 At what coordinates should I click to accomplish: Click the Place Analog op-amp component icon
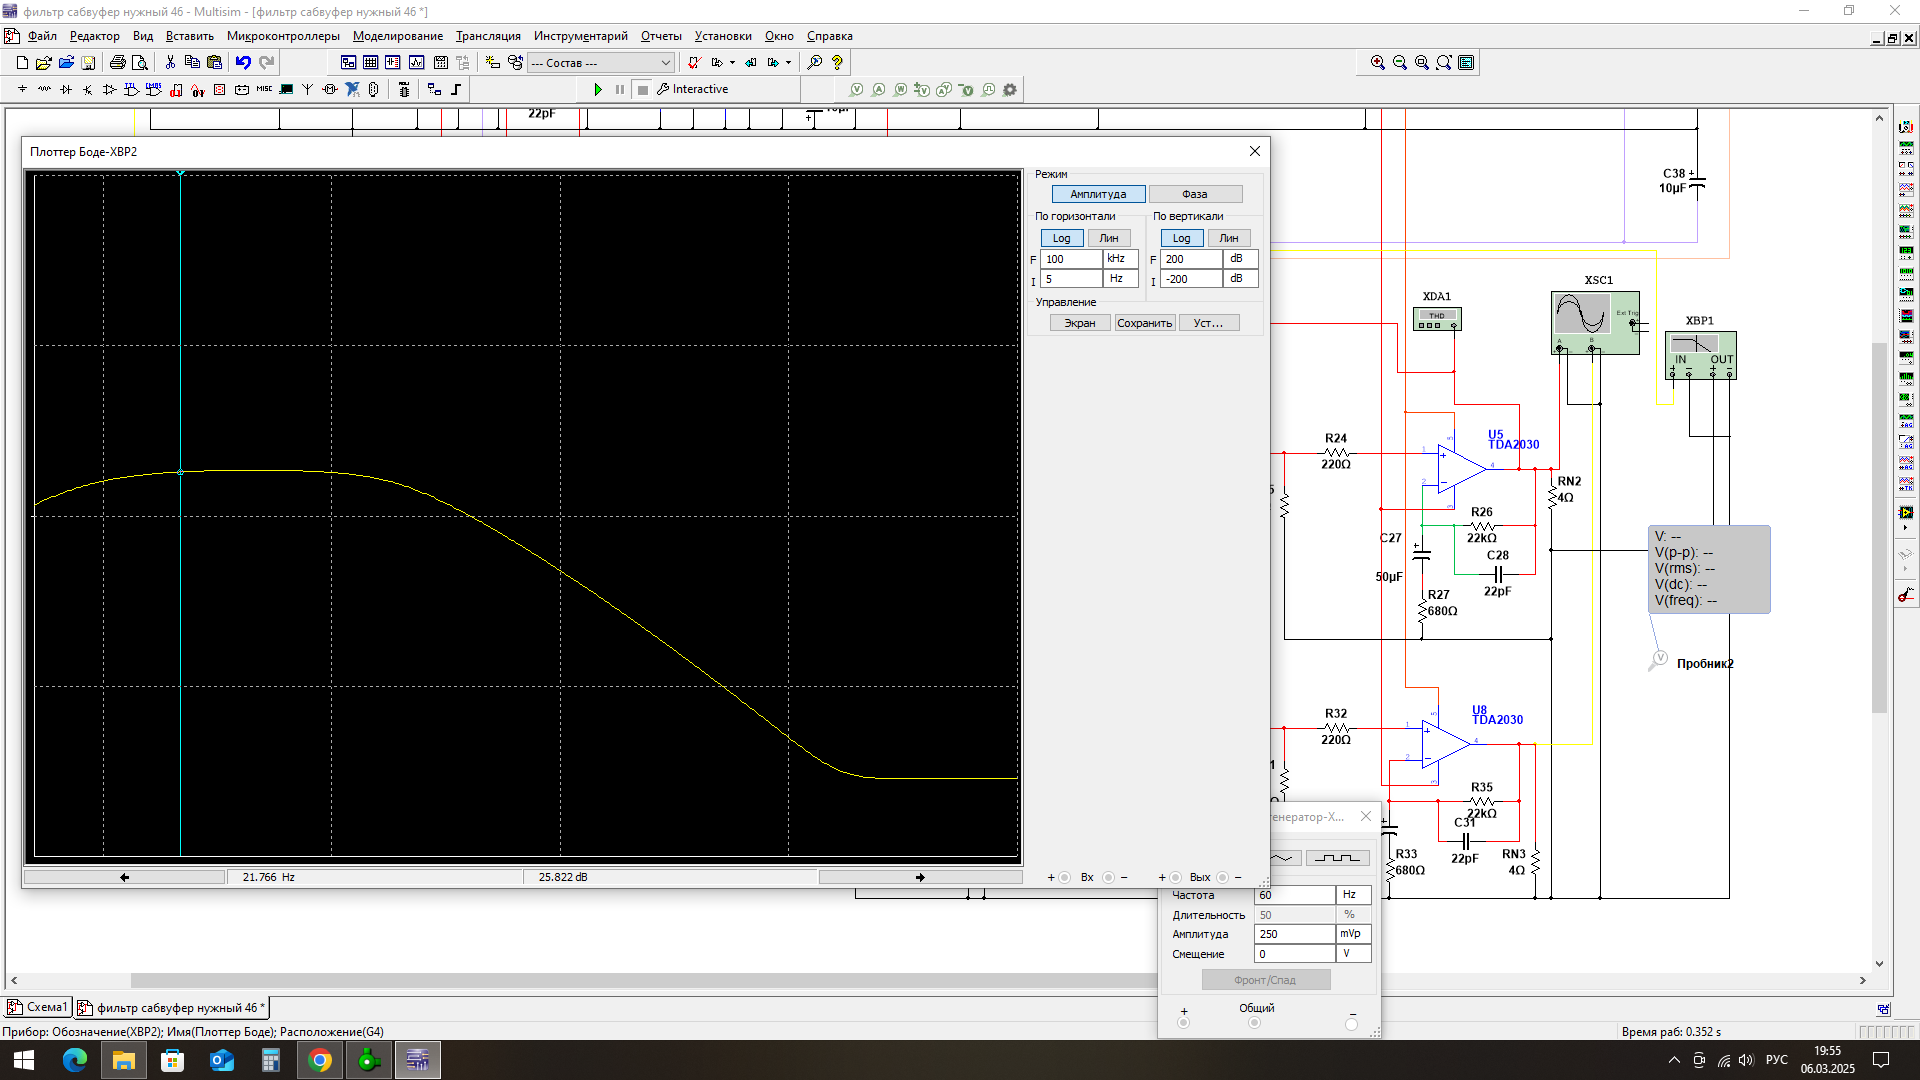110,89
